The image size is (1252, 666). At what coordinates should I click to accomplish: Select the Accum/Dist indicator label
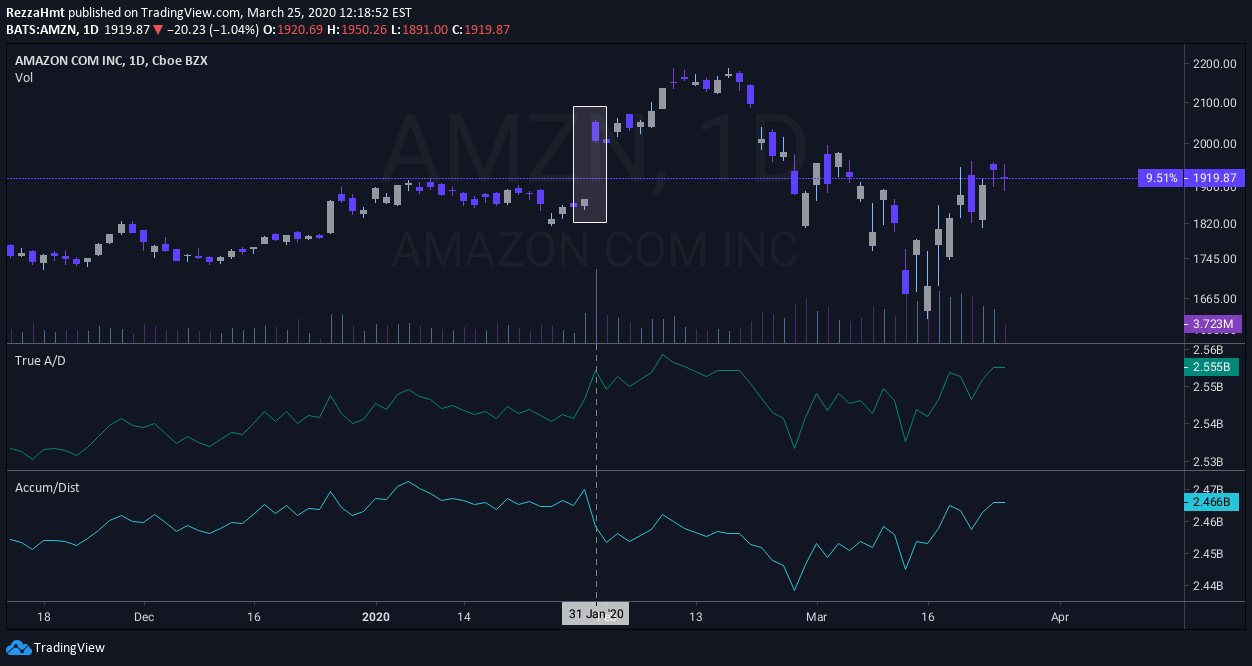coord(47,487)
